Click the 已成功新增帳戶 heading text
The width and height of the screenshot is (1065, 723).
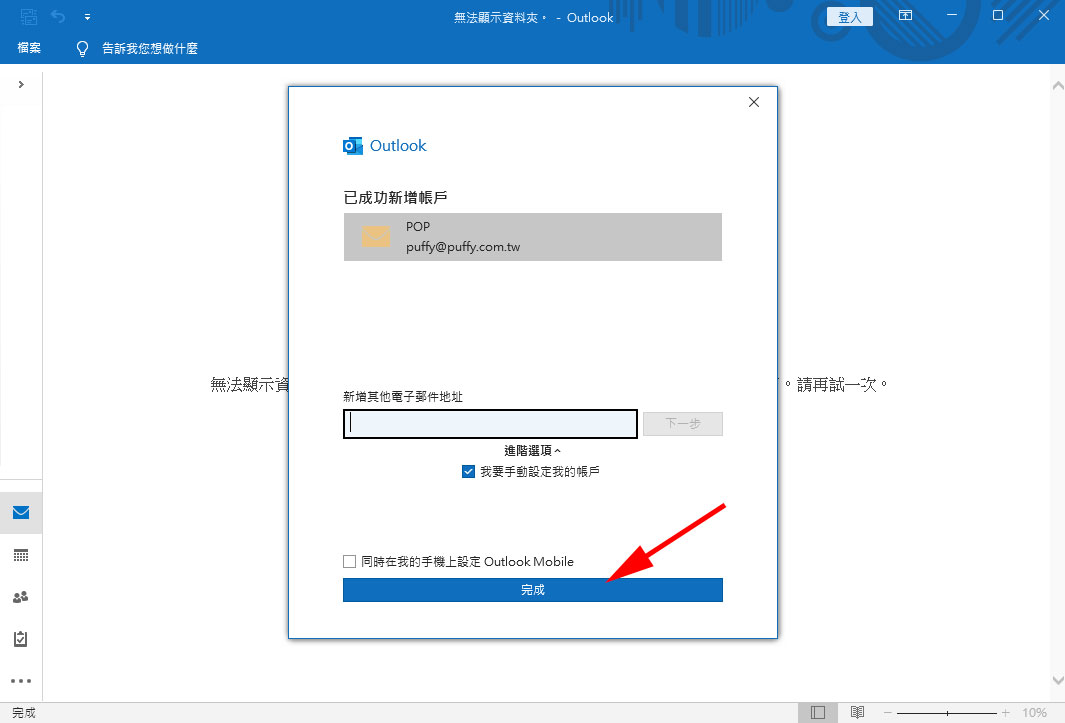(x=395, y=198)
